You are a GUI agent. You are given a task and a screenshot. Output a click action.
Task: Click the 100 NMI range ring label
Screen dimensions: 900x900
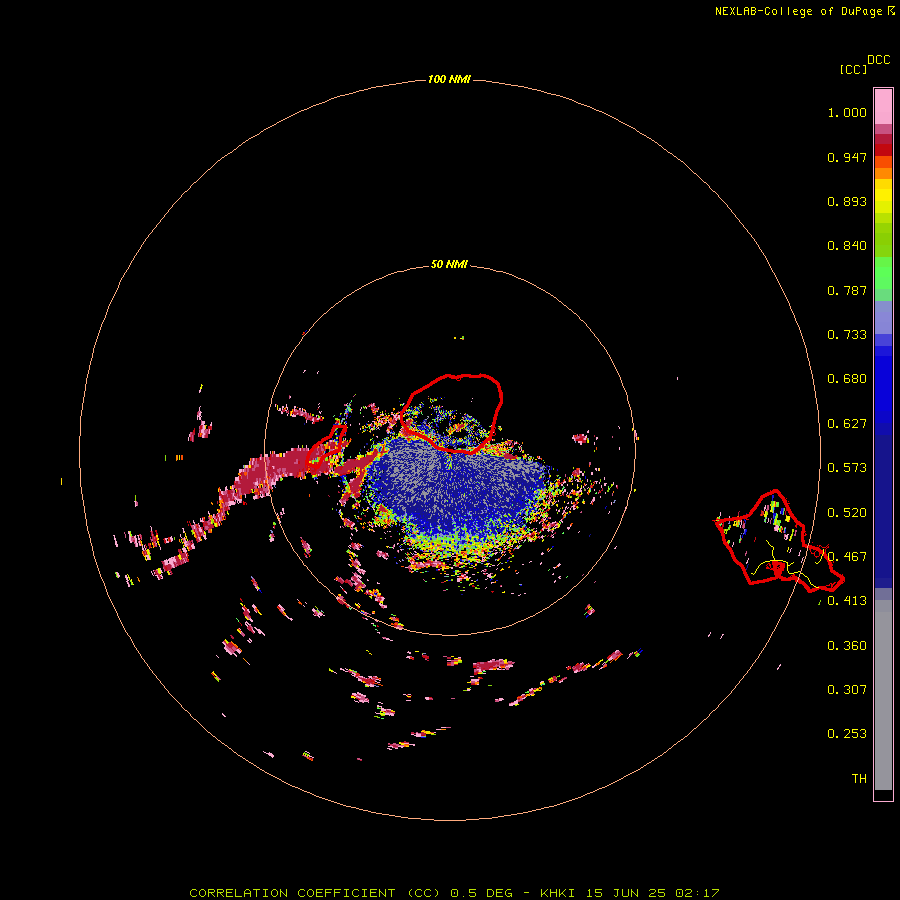(x=449, y=79)
